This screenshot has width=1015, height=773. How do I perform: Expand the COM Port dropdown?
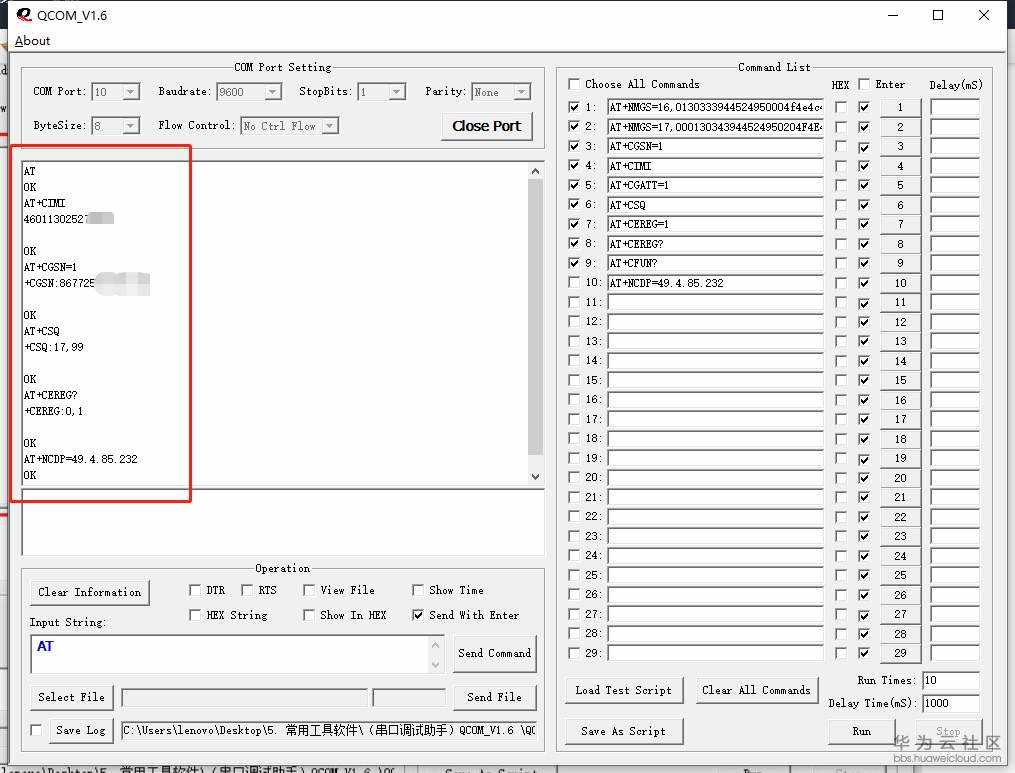(x=131, y=92)
